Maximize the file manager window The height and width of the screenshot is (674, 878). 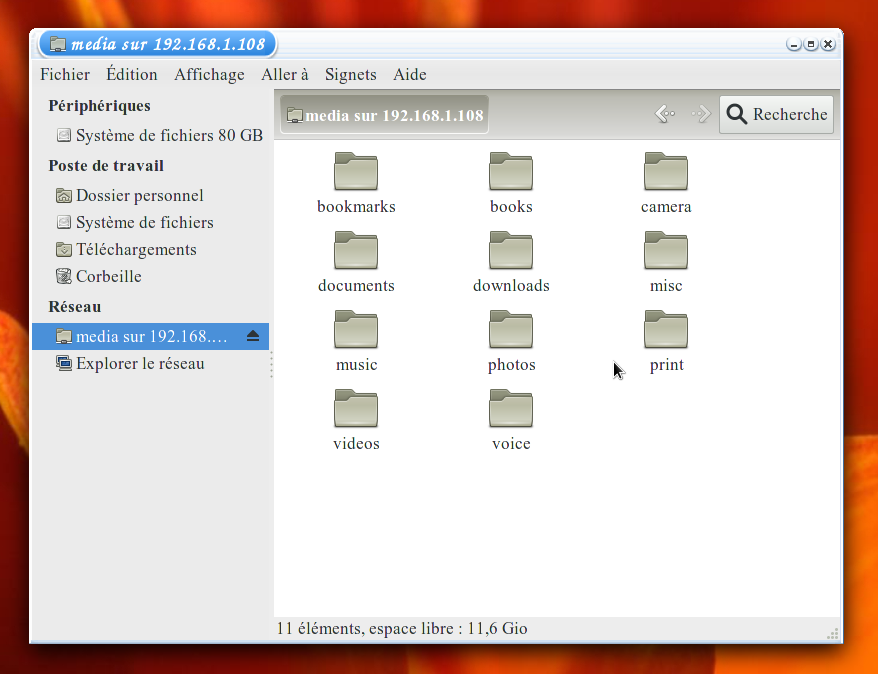[811, 44]
